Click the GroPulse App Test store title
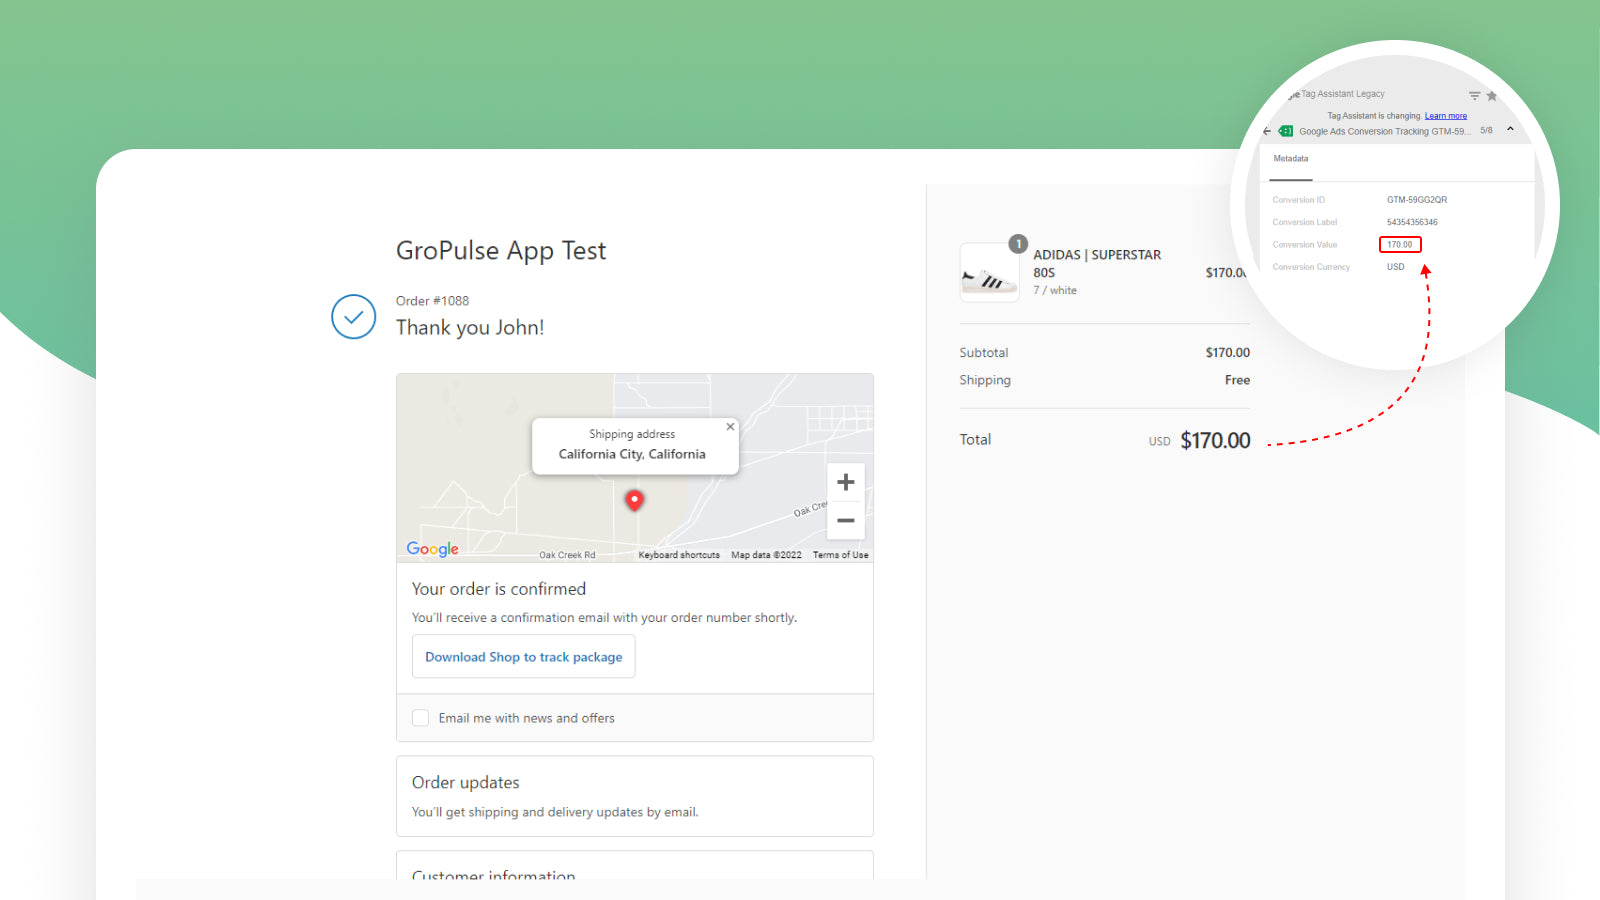 point(501,251)
